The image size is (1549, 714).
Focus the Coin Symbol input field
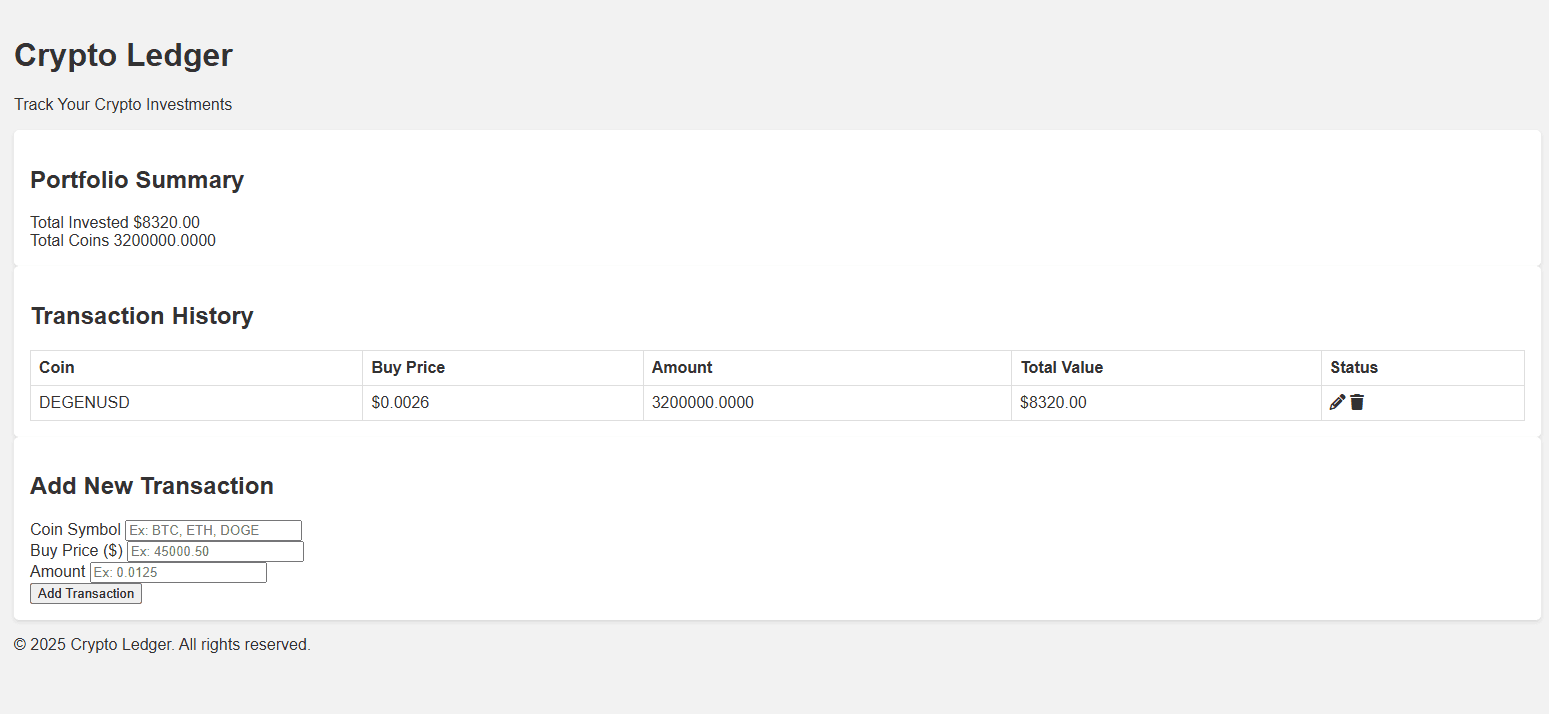[x=213, y=530]
